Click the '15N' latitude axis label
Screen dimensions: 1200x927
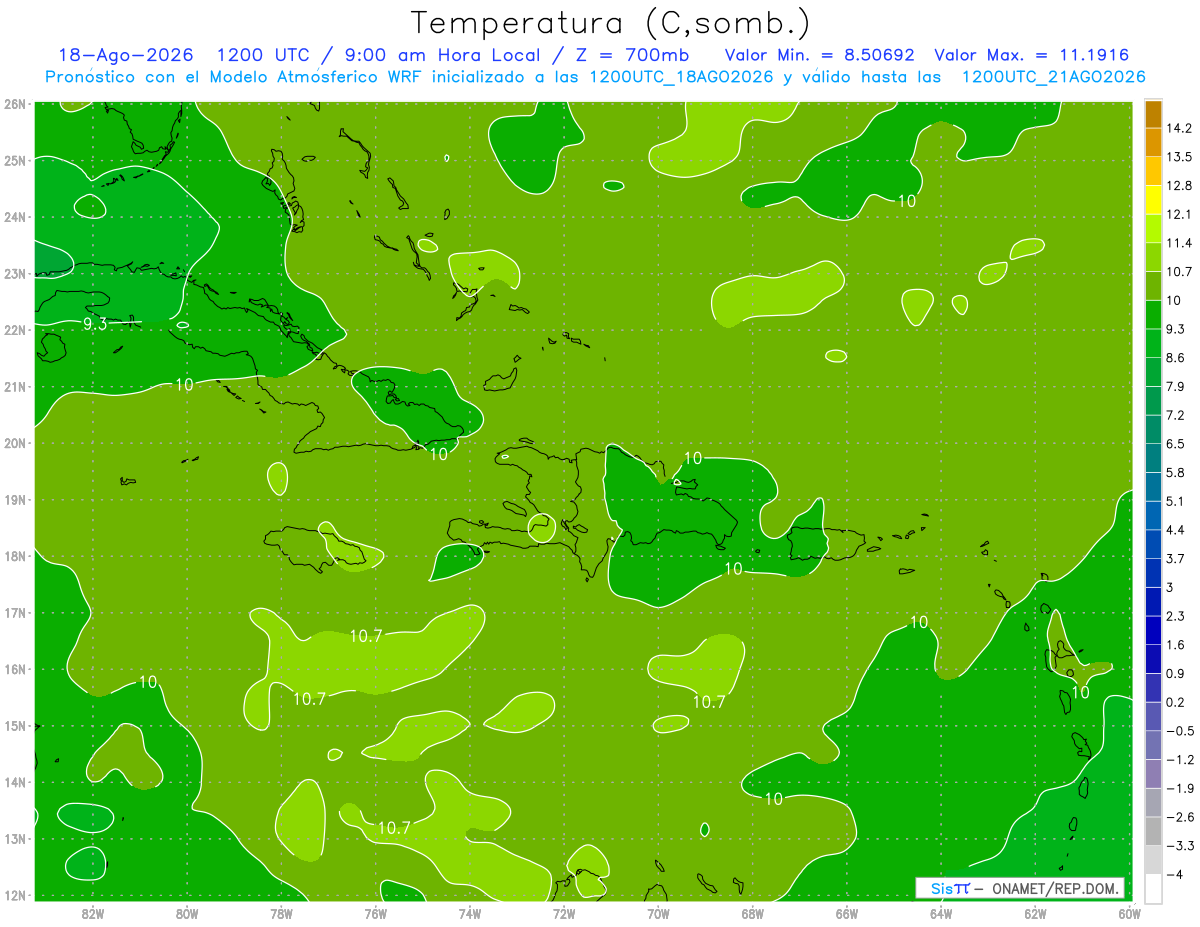(14, 726)
